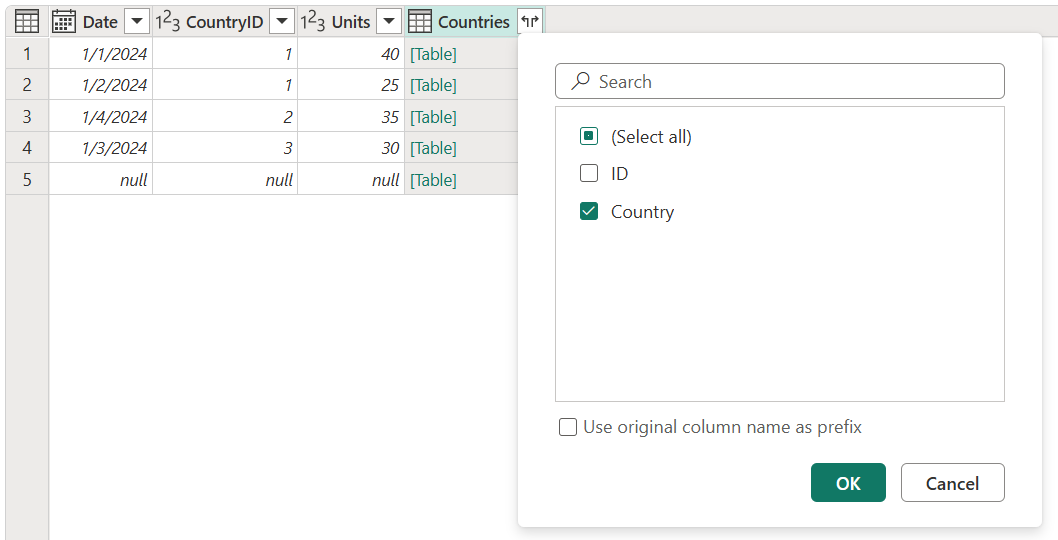
Task: Click the (Select all) label text
Action: [x=651, y=137]
